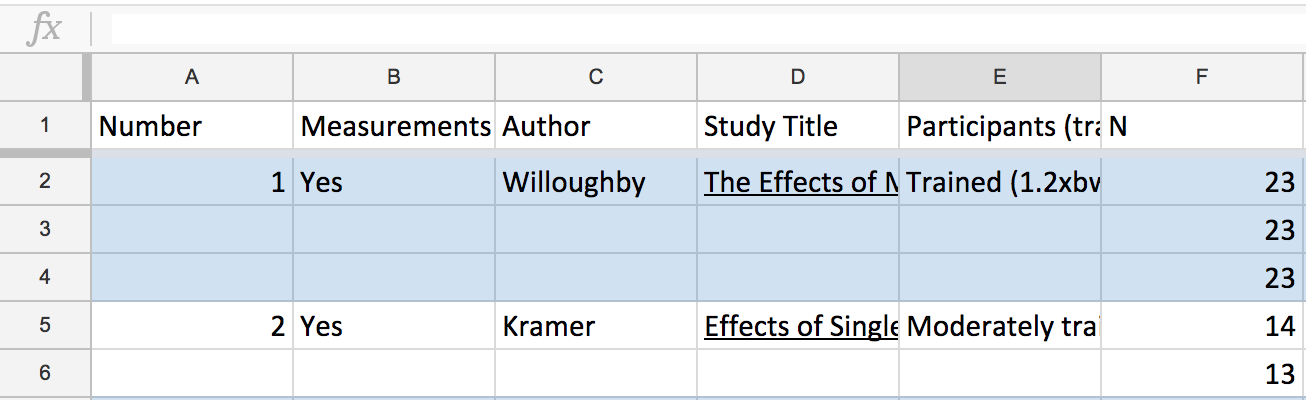The image size is (1306, 400).
Task: Click the "Moderately tra" participants cell
Action: pos(1000,326)
